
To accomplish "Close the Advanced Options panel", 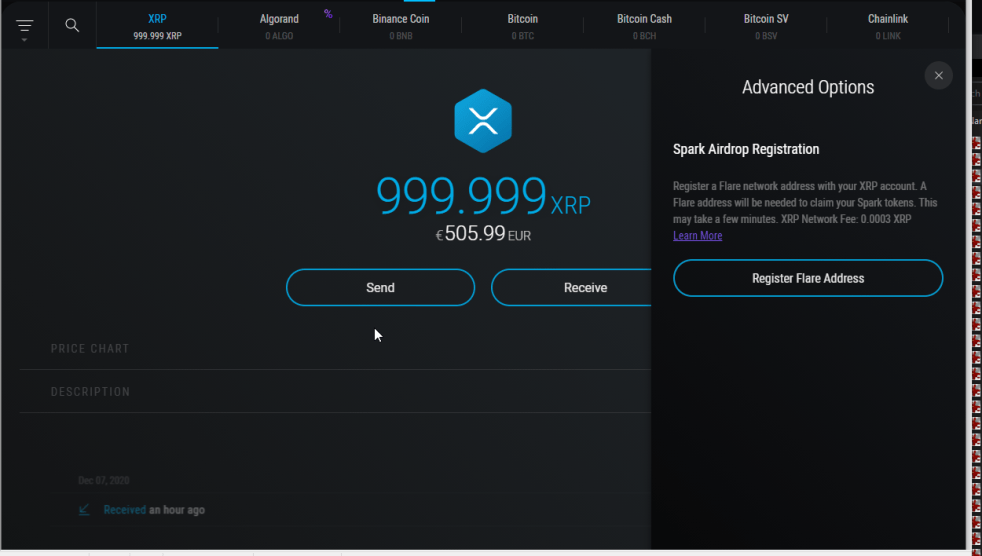I will click(938, 76).
